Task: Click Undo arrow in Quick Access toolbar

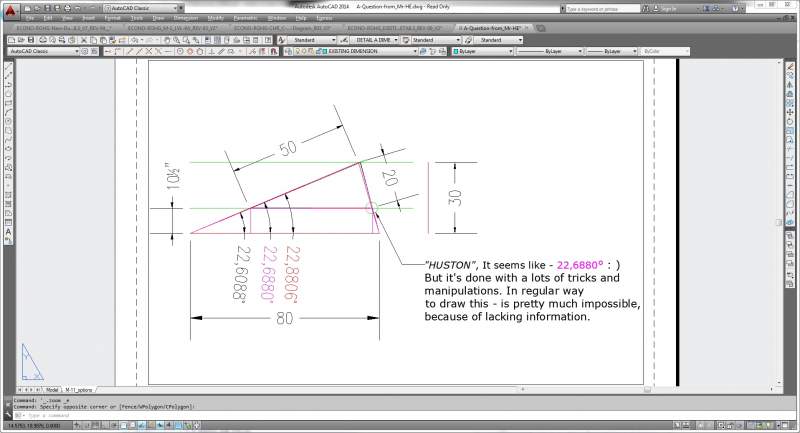Action: point(78,8)
